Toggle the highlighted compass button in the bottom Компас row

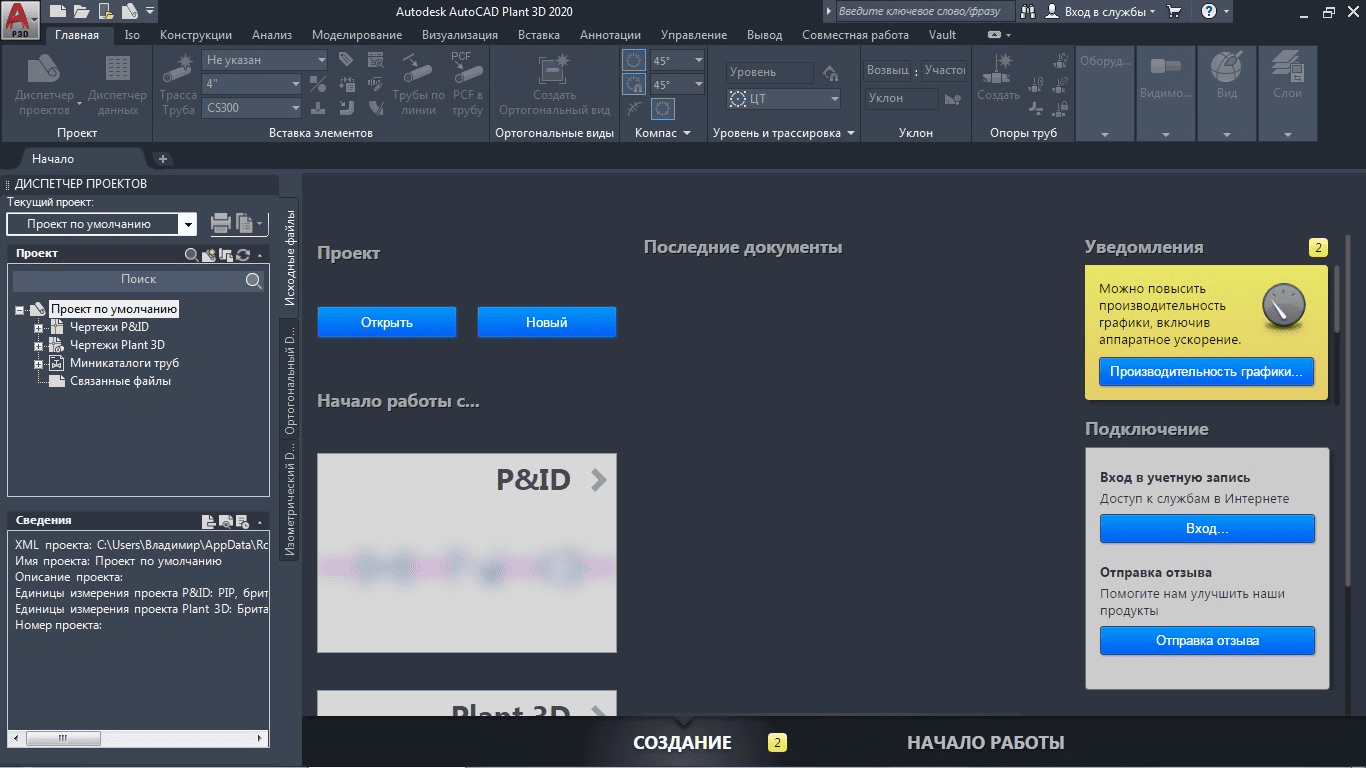click(664, 108)
